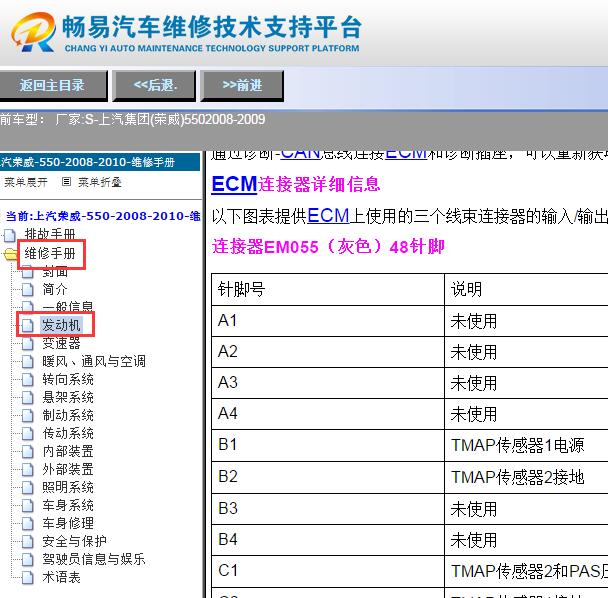The image size is (608, 598).
Task: Open the 照明系统 section
Action: coord(68,487)
